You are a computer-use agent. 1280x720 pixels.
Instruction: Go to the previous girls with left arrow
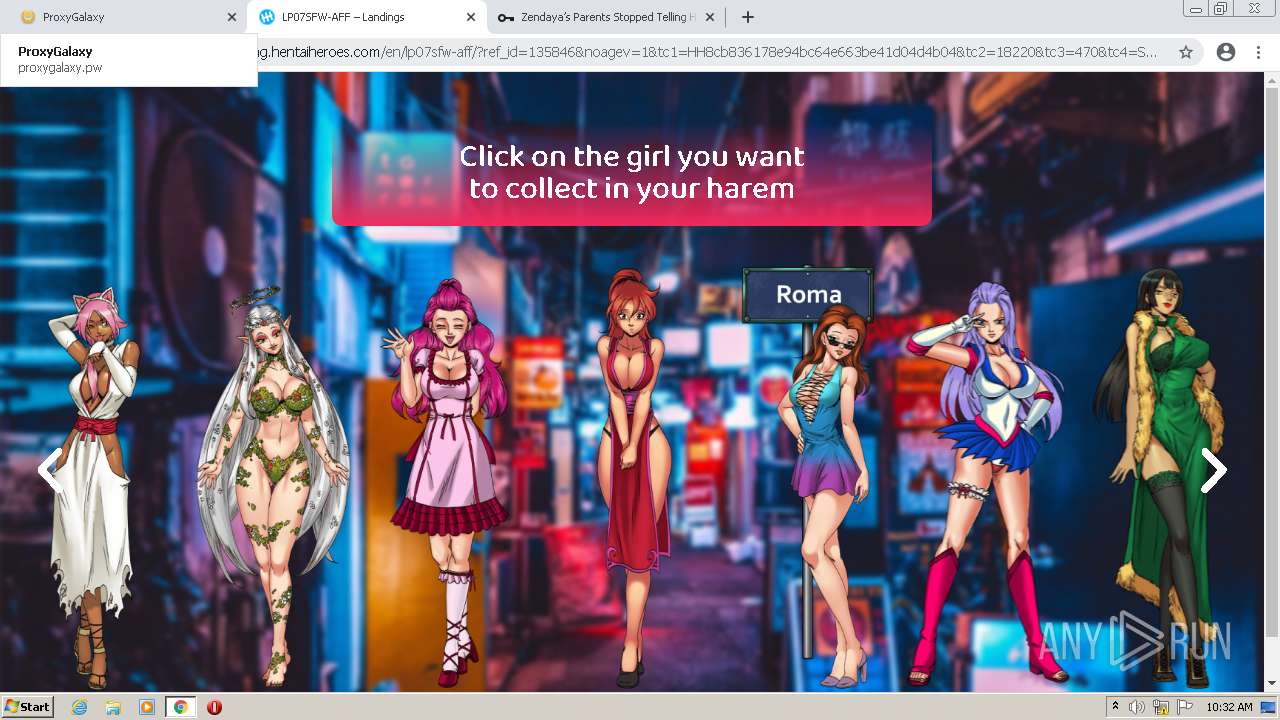tap(49, 470)
